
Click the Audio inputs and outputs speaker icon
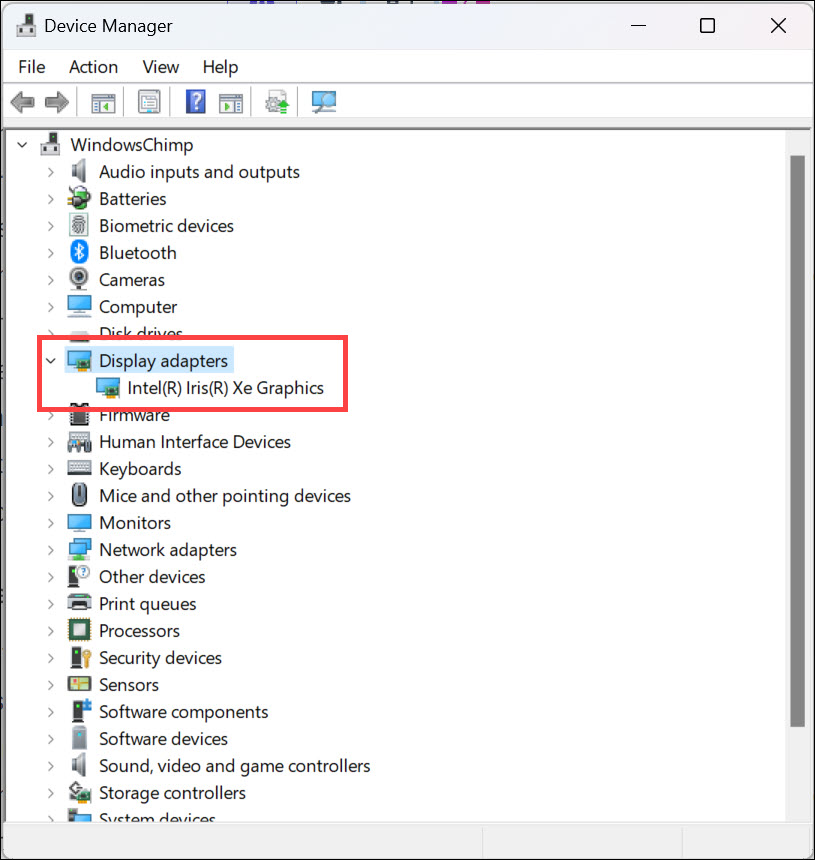pos(79,172)
